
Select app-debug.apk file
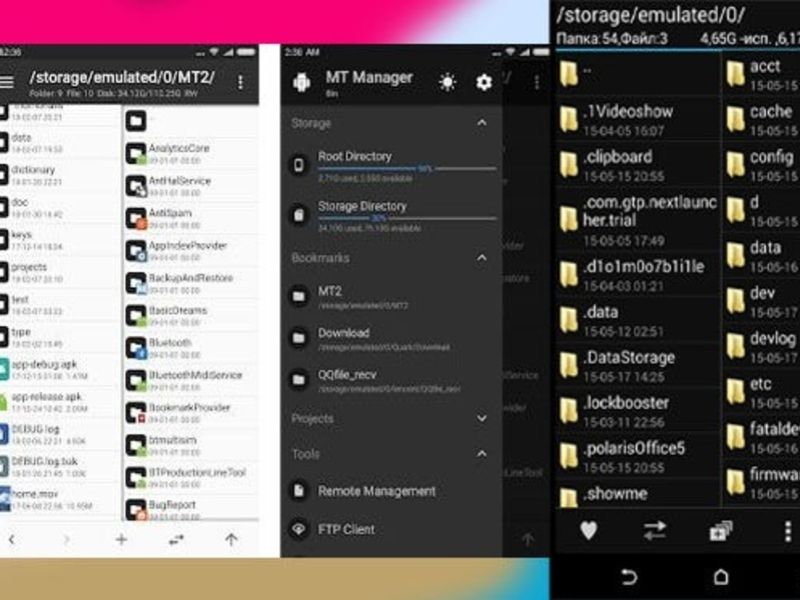click(60, 369)
